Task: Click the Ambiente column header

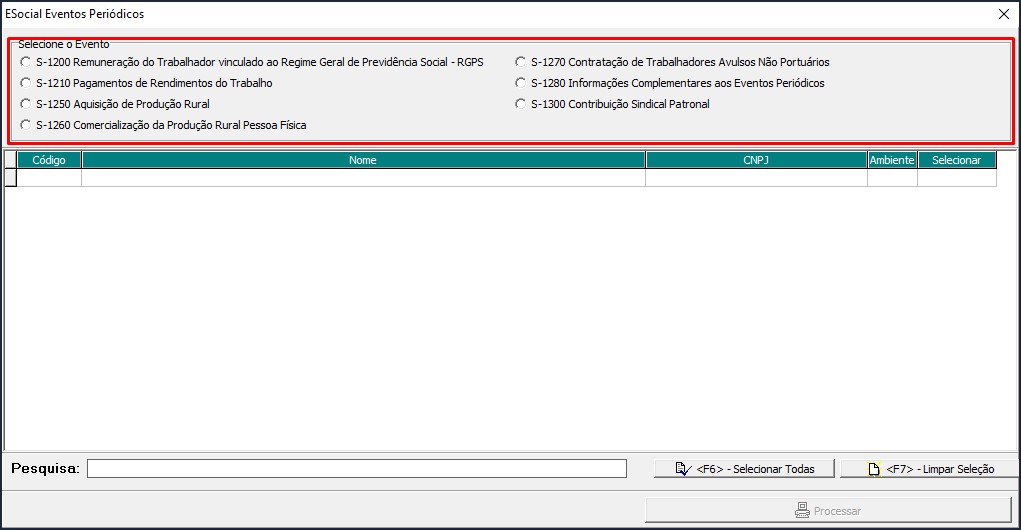Action: pyautogui.click(x=892, y=160)
